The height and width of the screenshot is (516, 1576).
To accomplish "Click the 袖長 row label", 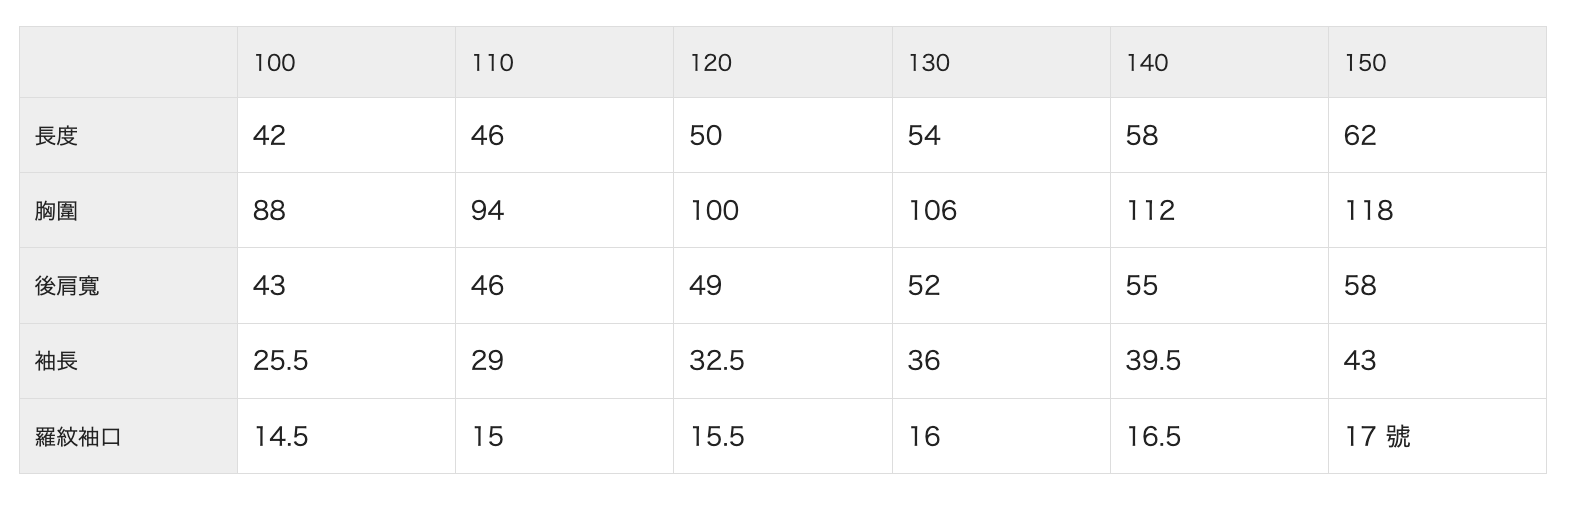I will (x=56, y=361).
